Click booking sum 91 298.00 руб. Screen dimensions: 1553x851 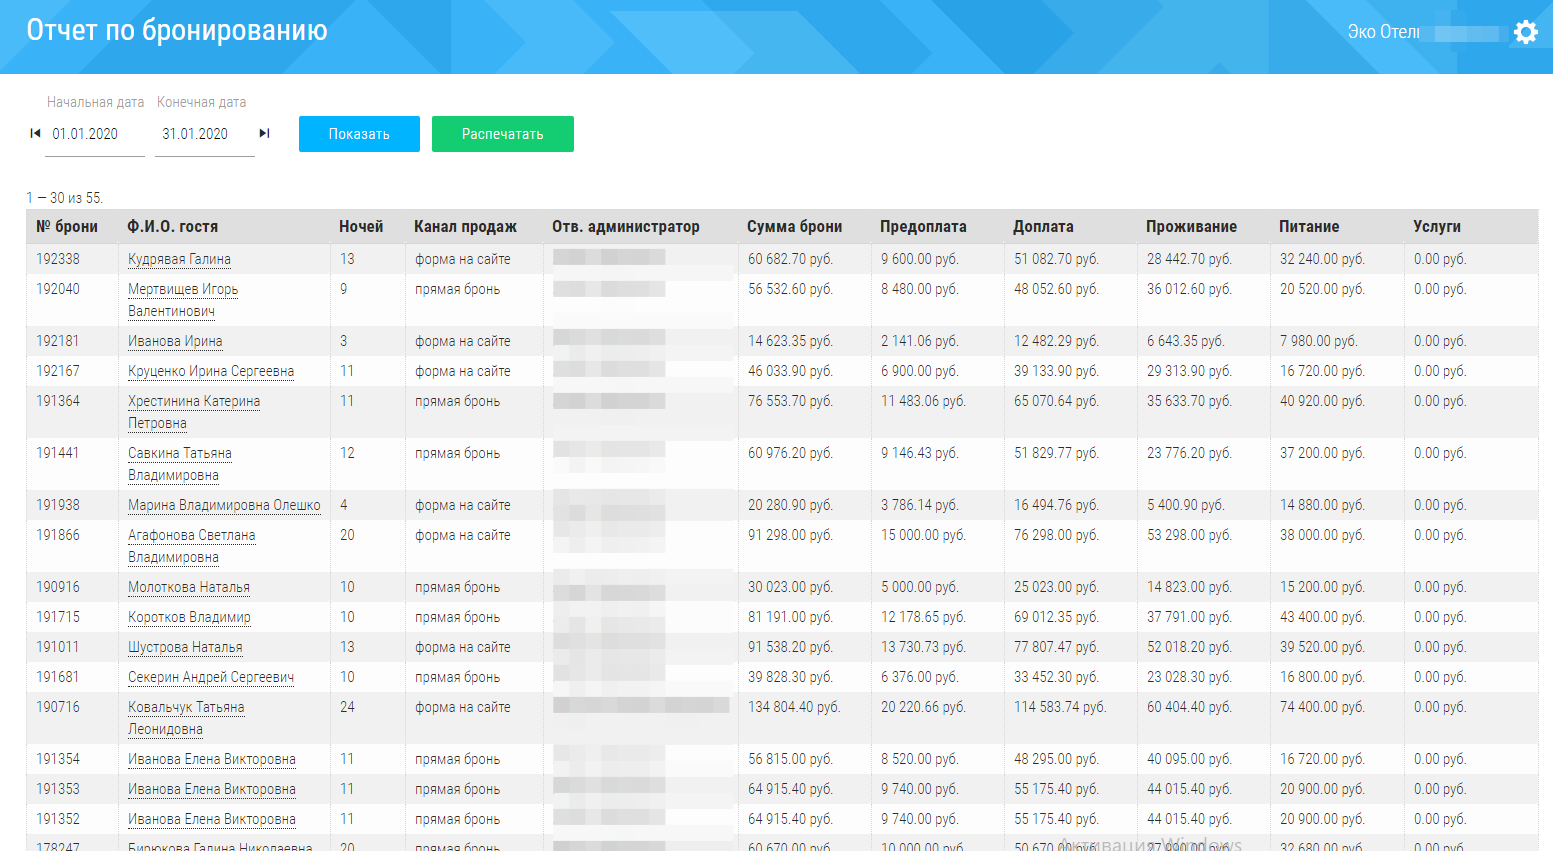[790, 535]
